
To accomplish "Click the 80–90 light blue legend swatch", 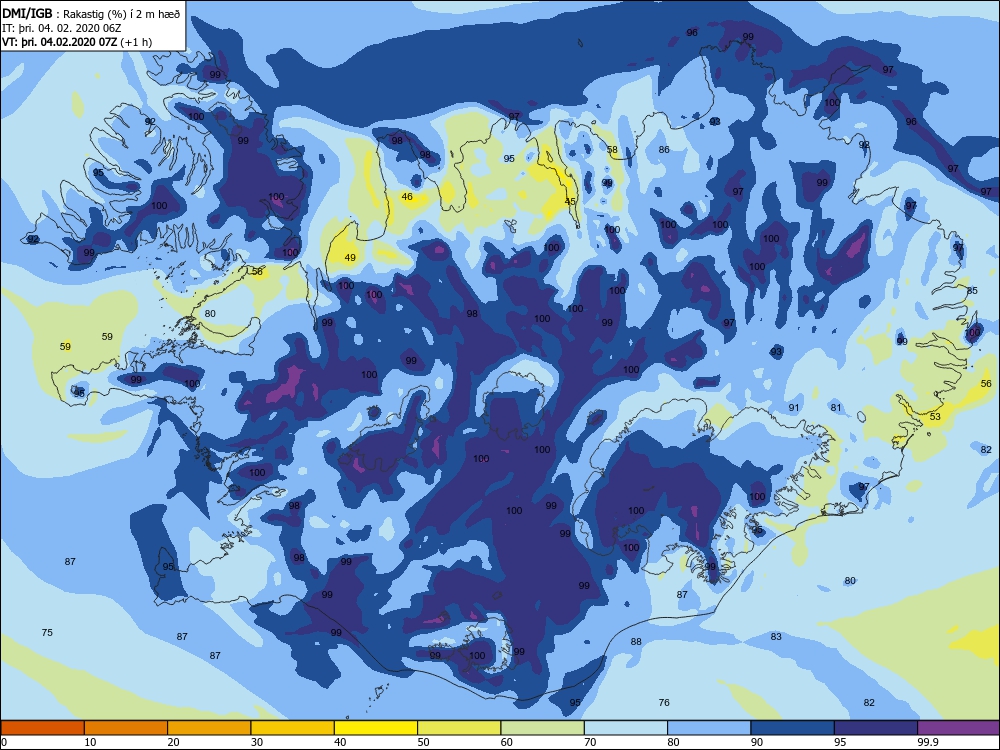I will pyautogui.click(x=709, y=728).
